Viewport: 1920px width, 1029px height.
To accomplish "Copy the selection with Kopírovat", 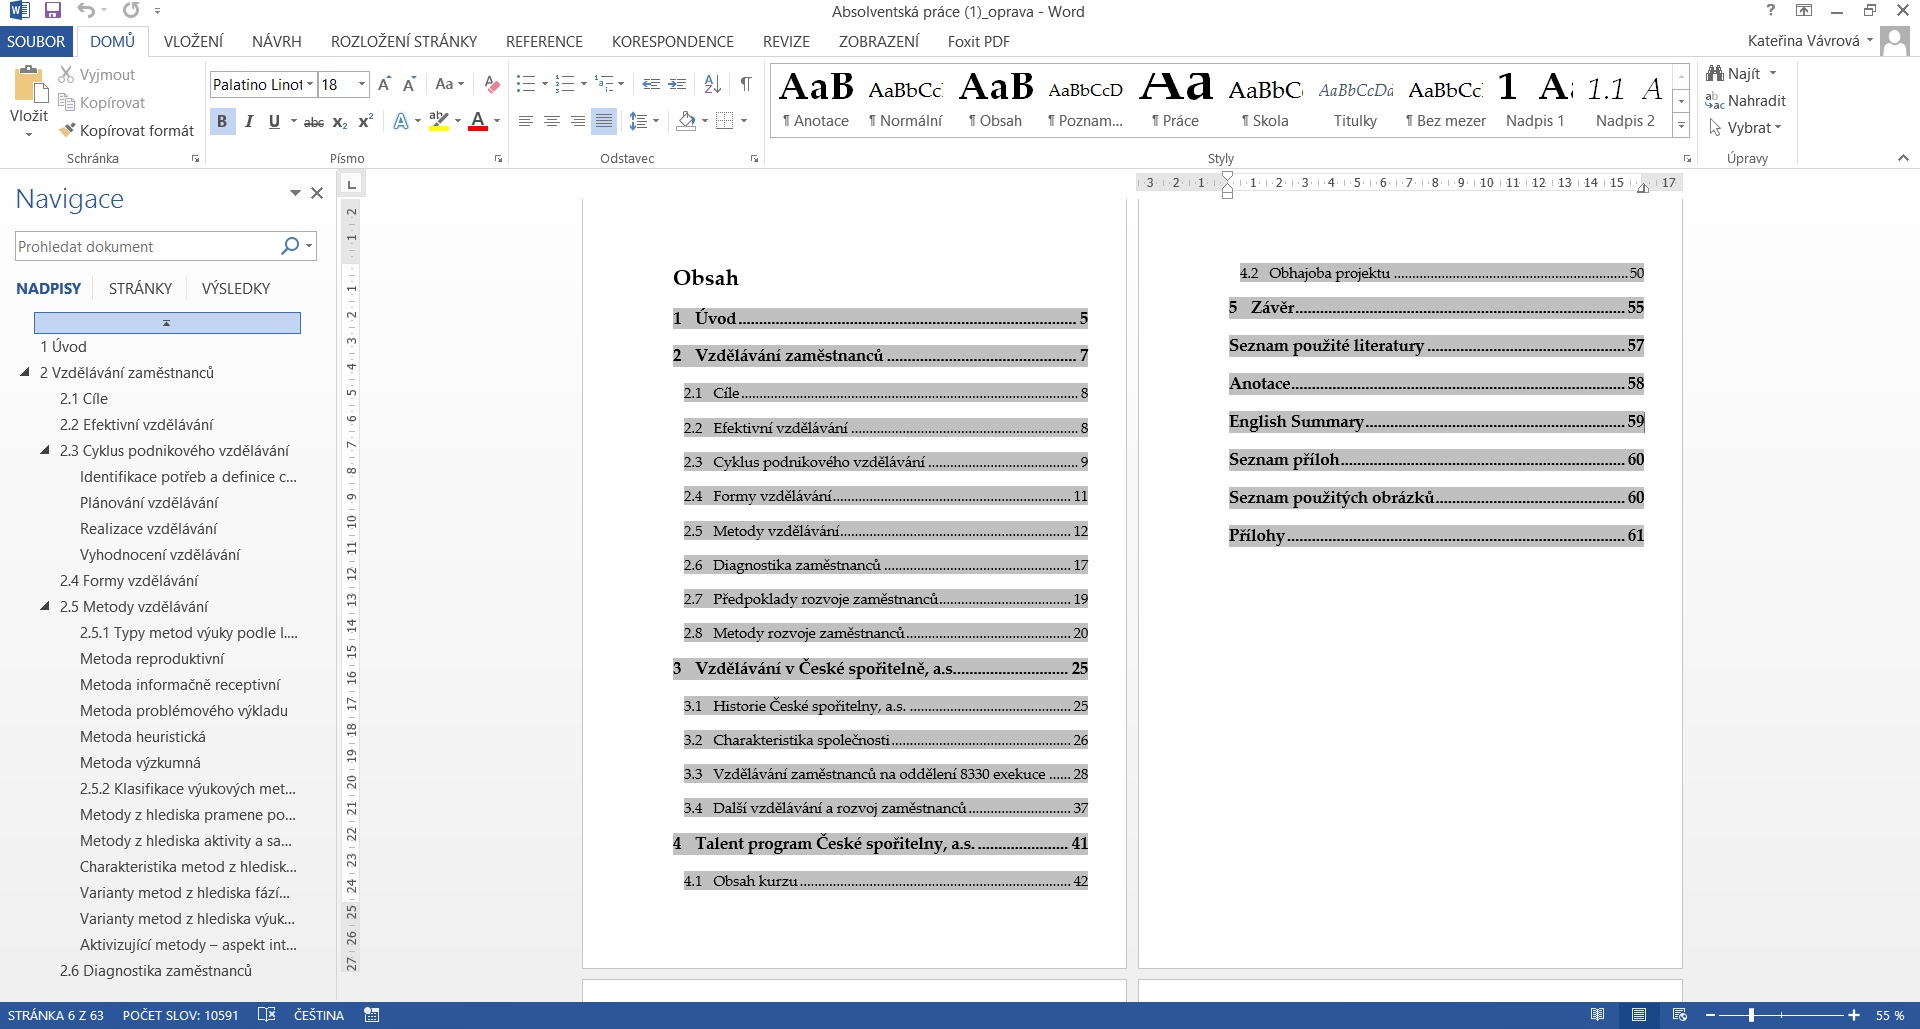I will coord(101,103).
